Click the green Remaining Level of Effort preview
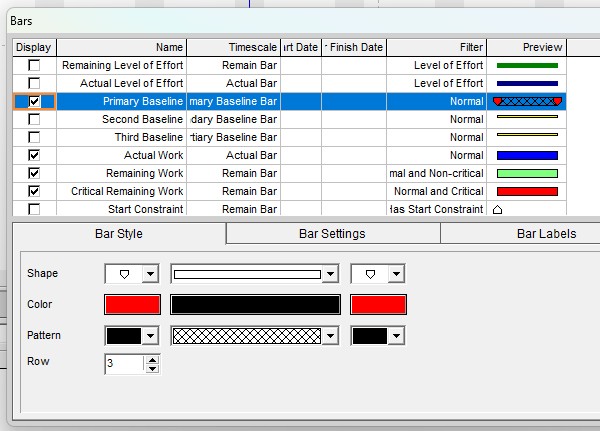600x431 pixels. point(527,65)
